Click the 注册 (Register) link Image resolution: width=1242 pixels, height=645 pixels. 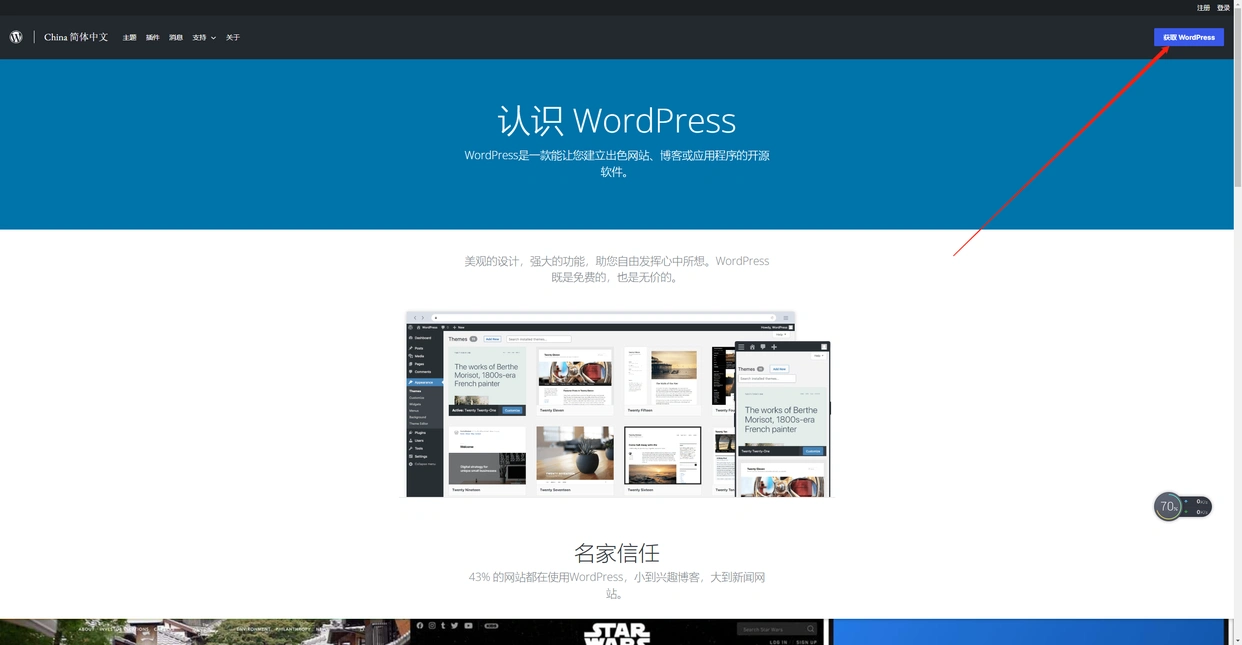(1203, 8)
